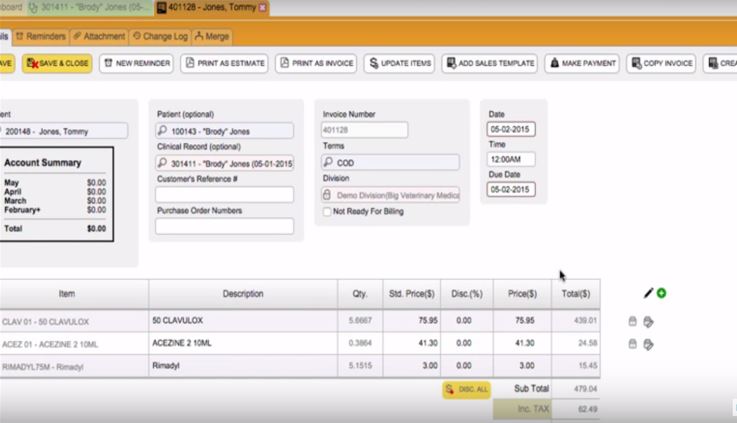Click the Save & Close button
737x423 pixels.
coord(57,63)
